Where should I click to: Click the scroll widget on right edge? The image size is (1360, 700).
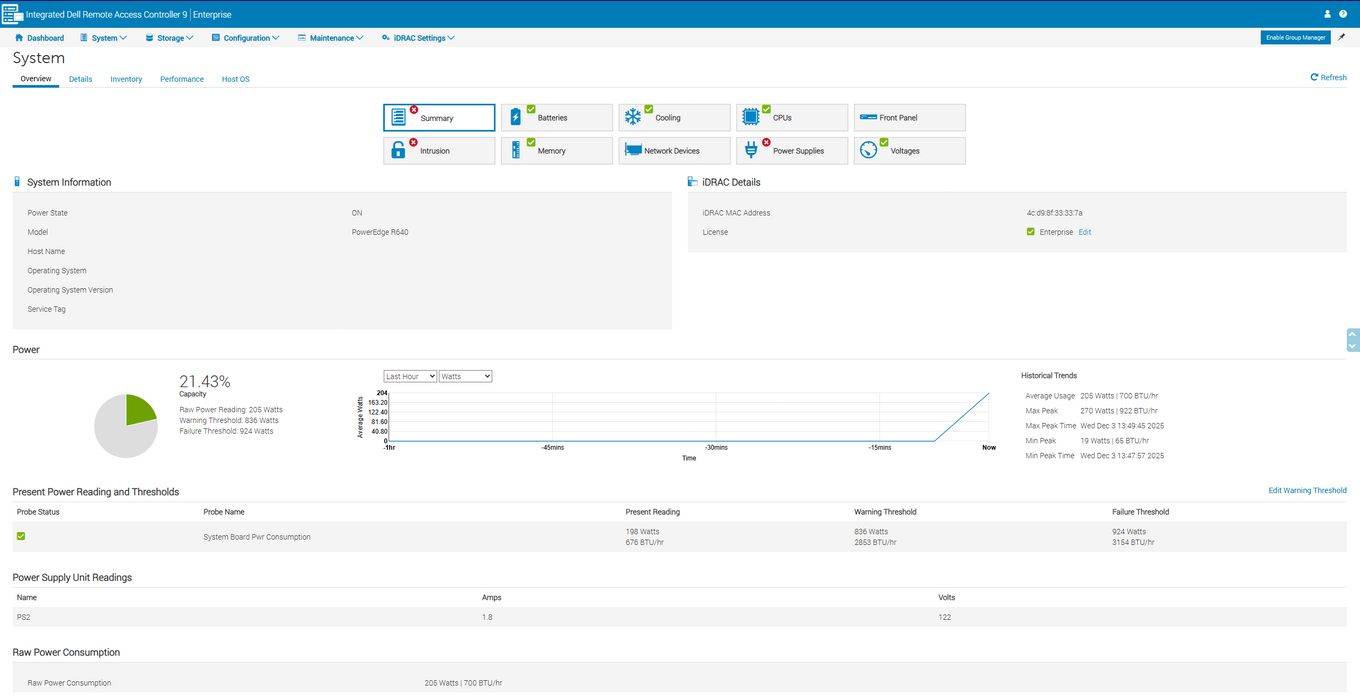(x=1353, y=340)
